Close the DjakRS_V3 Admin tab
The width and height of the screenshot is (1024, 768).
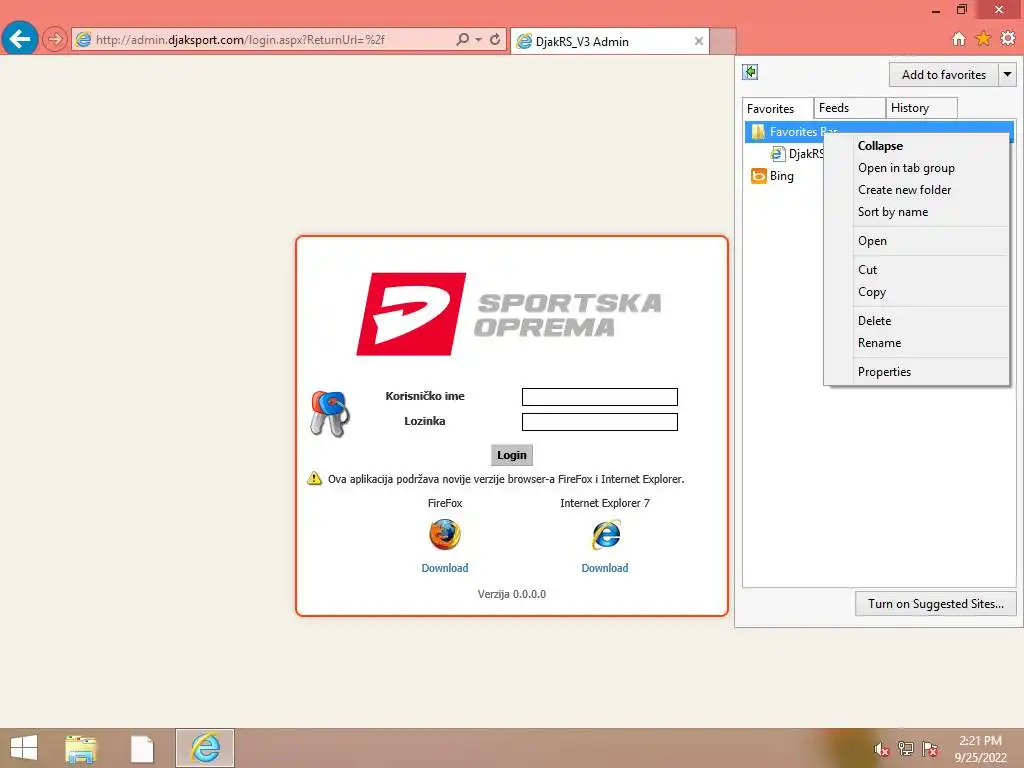698,41
